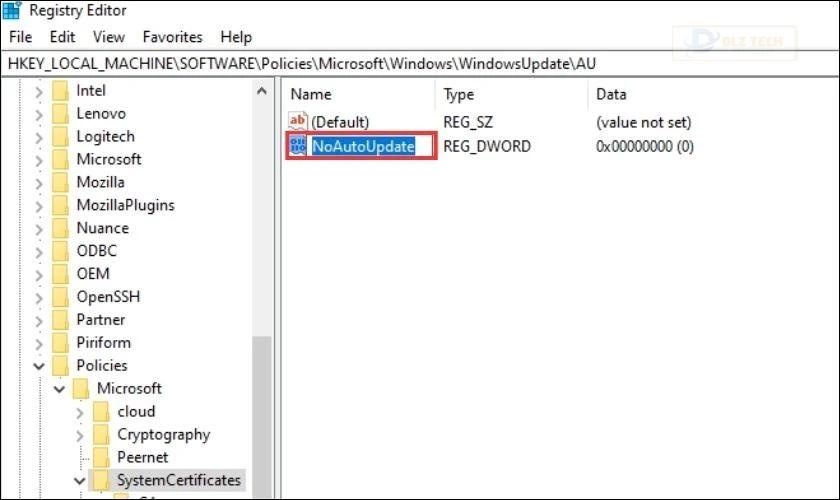Viewport: 840px width, 500px height.
Task: Open the File menu
Action: (20, 37)
